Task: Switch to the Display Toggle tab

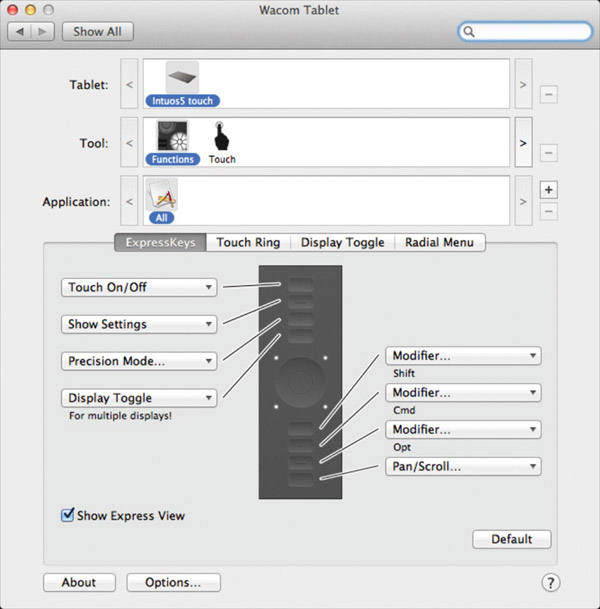Action: point(343,242)
